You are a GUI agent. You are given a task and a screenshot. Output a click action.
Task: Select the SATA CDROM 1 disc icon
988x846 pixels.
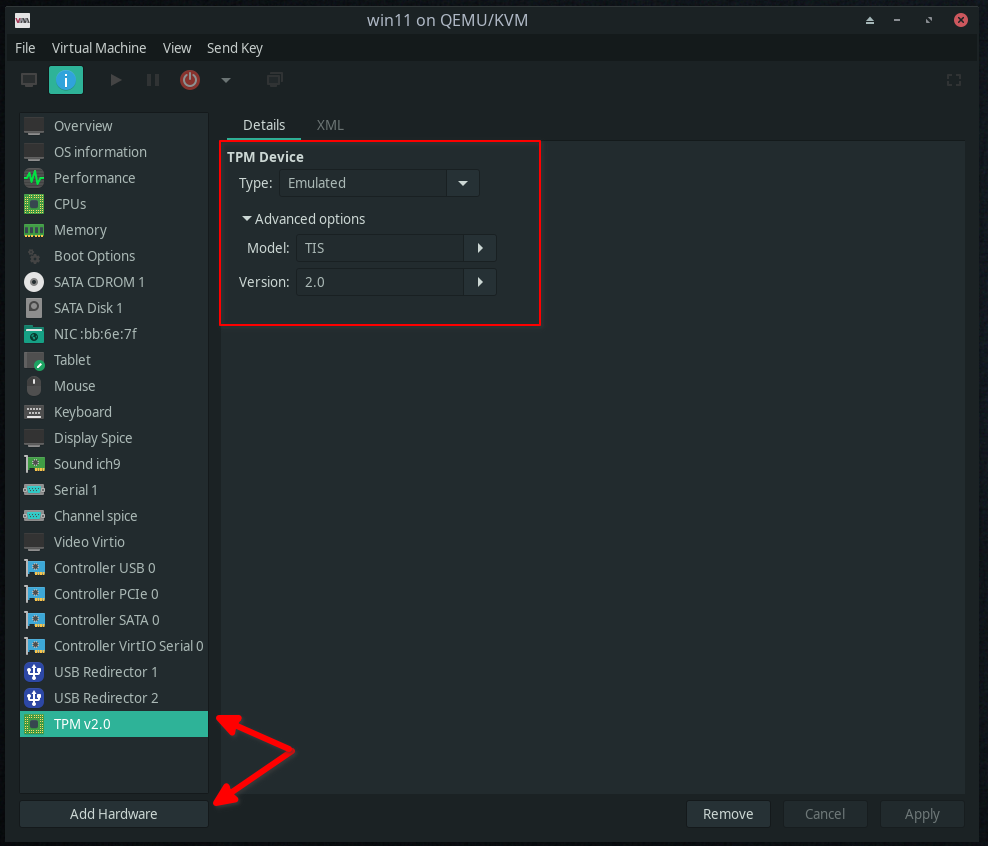click(x=34, y=282)
